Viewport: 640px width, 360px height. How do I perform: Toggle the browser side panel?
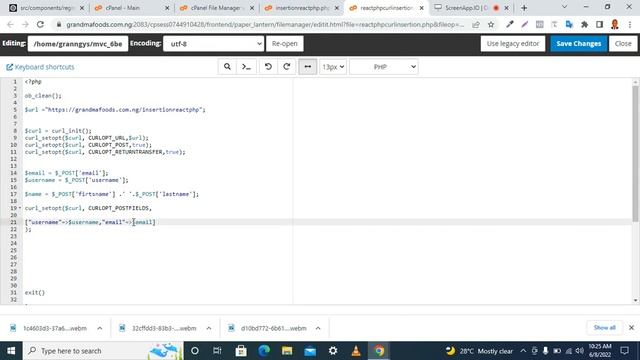[599, 24]
